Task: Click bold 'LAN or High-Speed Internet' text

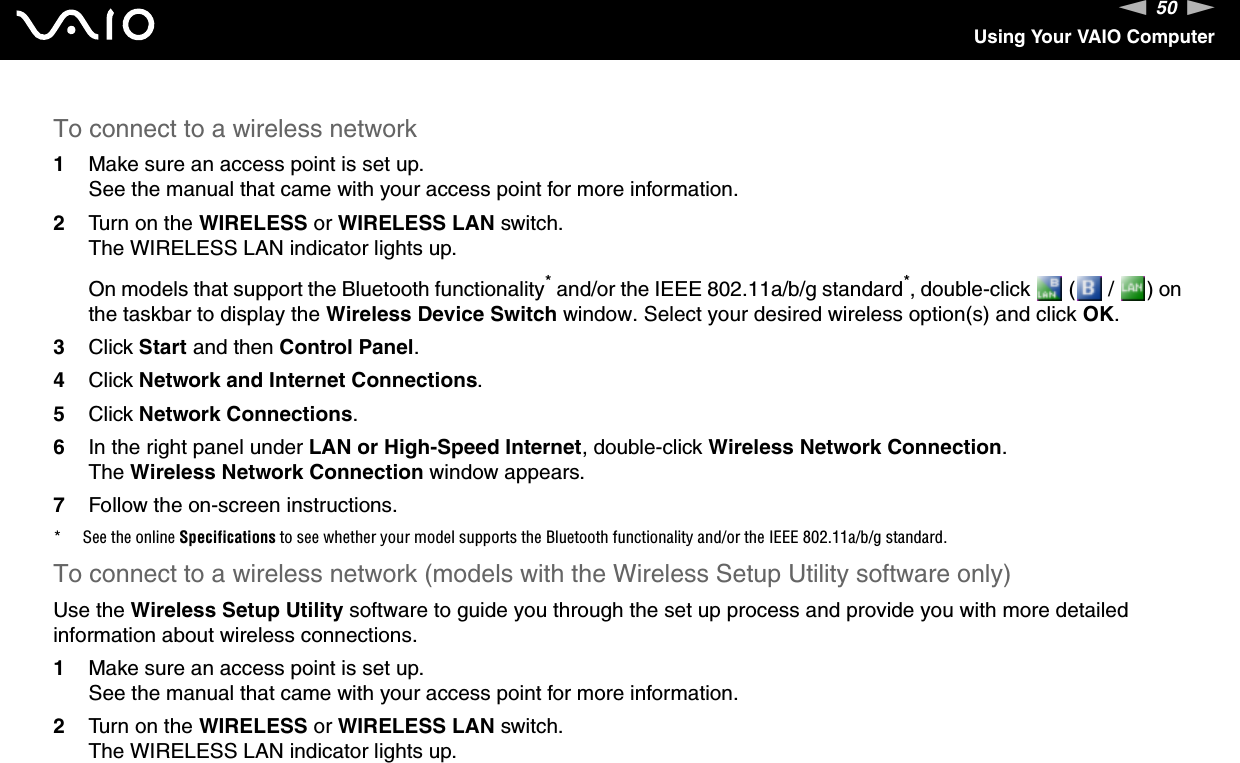Action: pyautogui.click(x=446, y=447)
